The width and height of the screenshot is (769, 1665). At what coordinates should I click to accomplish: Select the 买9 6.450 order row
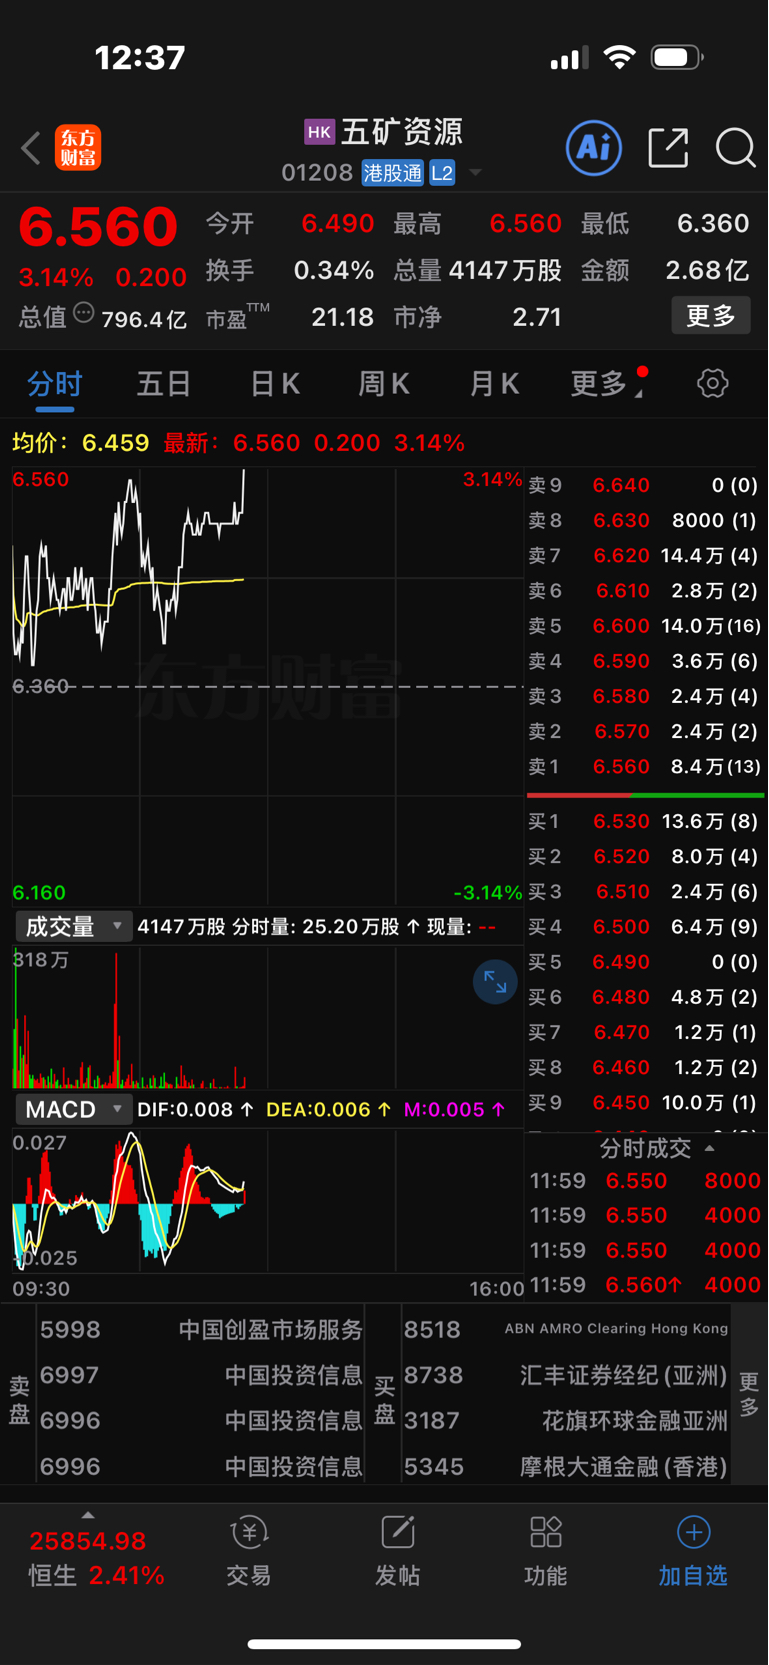tap(645, 1103)
